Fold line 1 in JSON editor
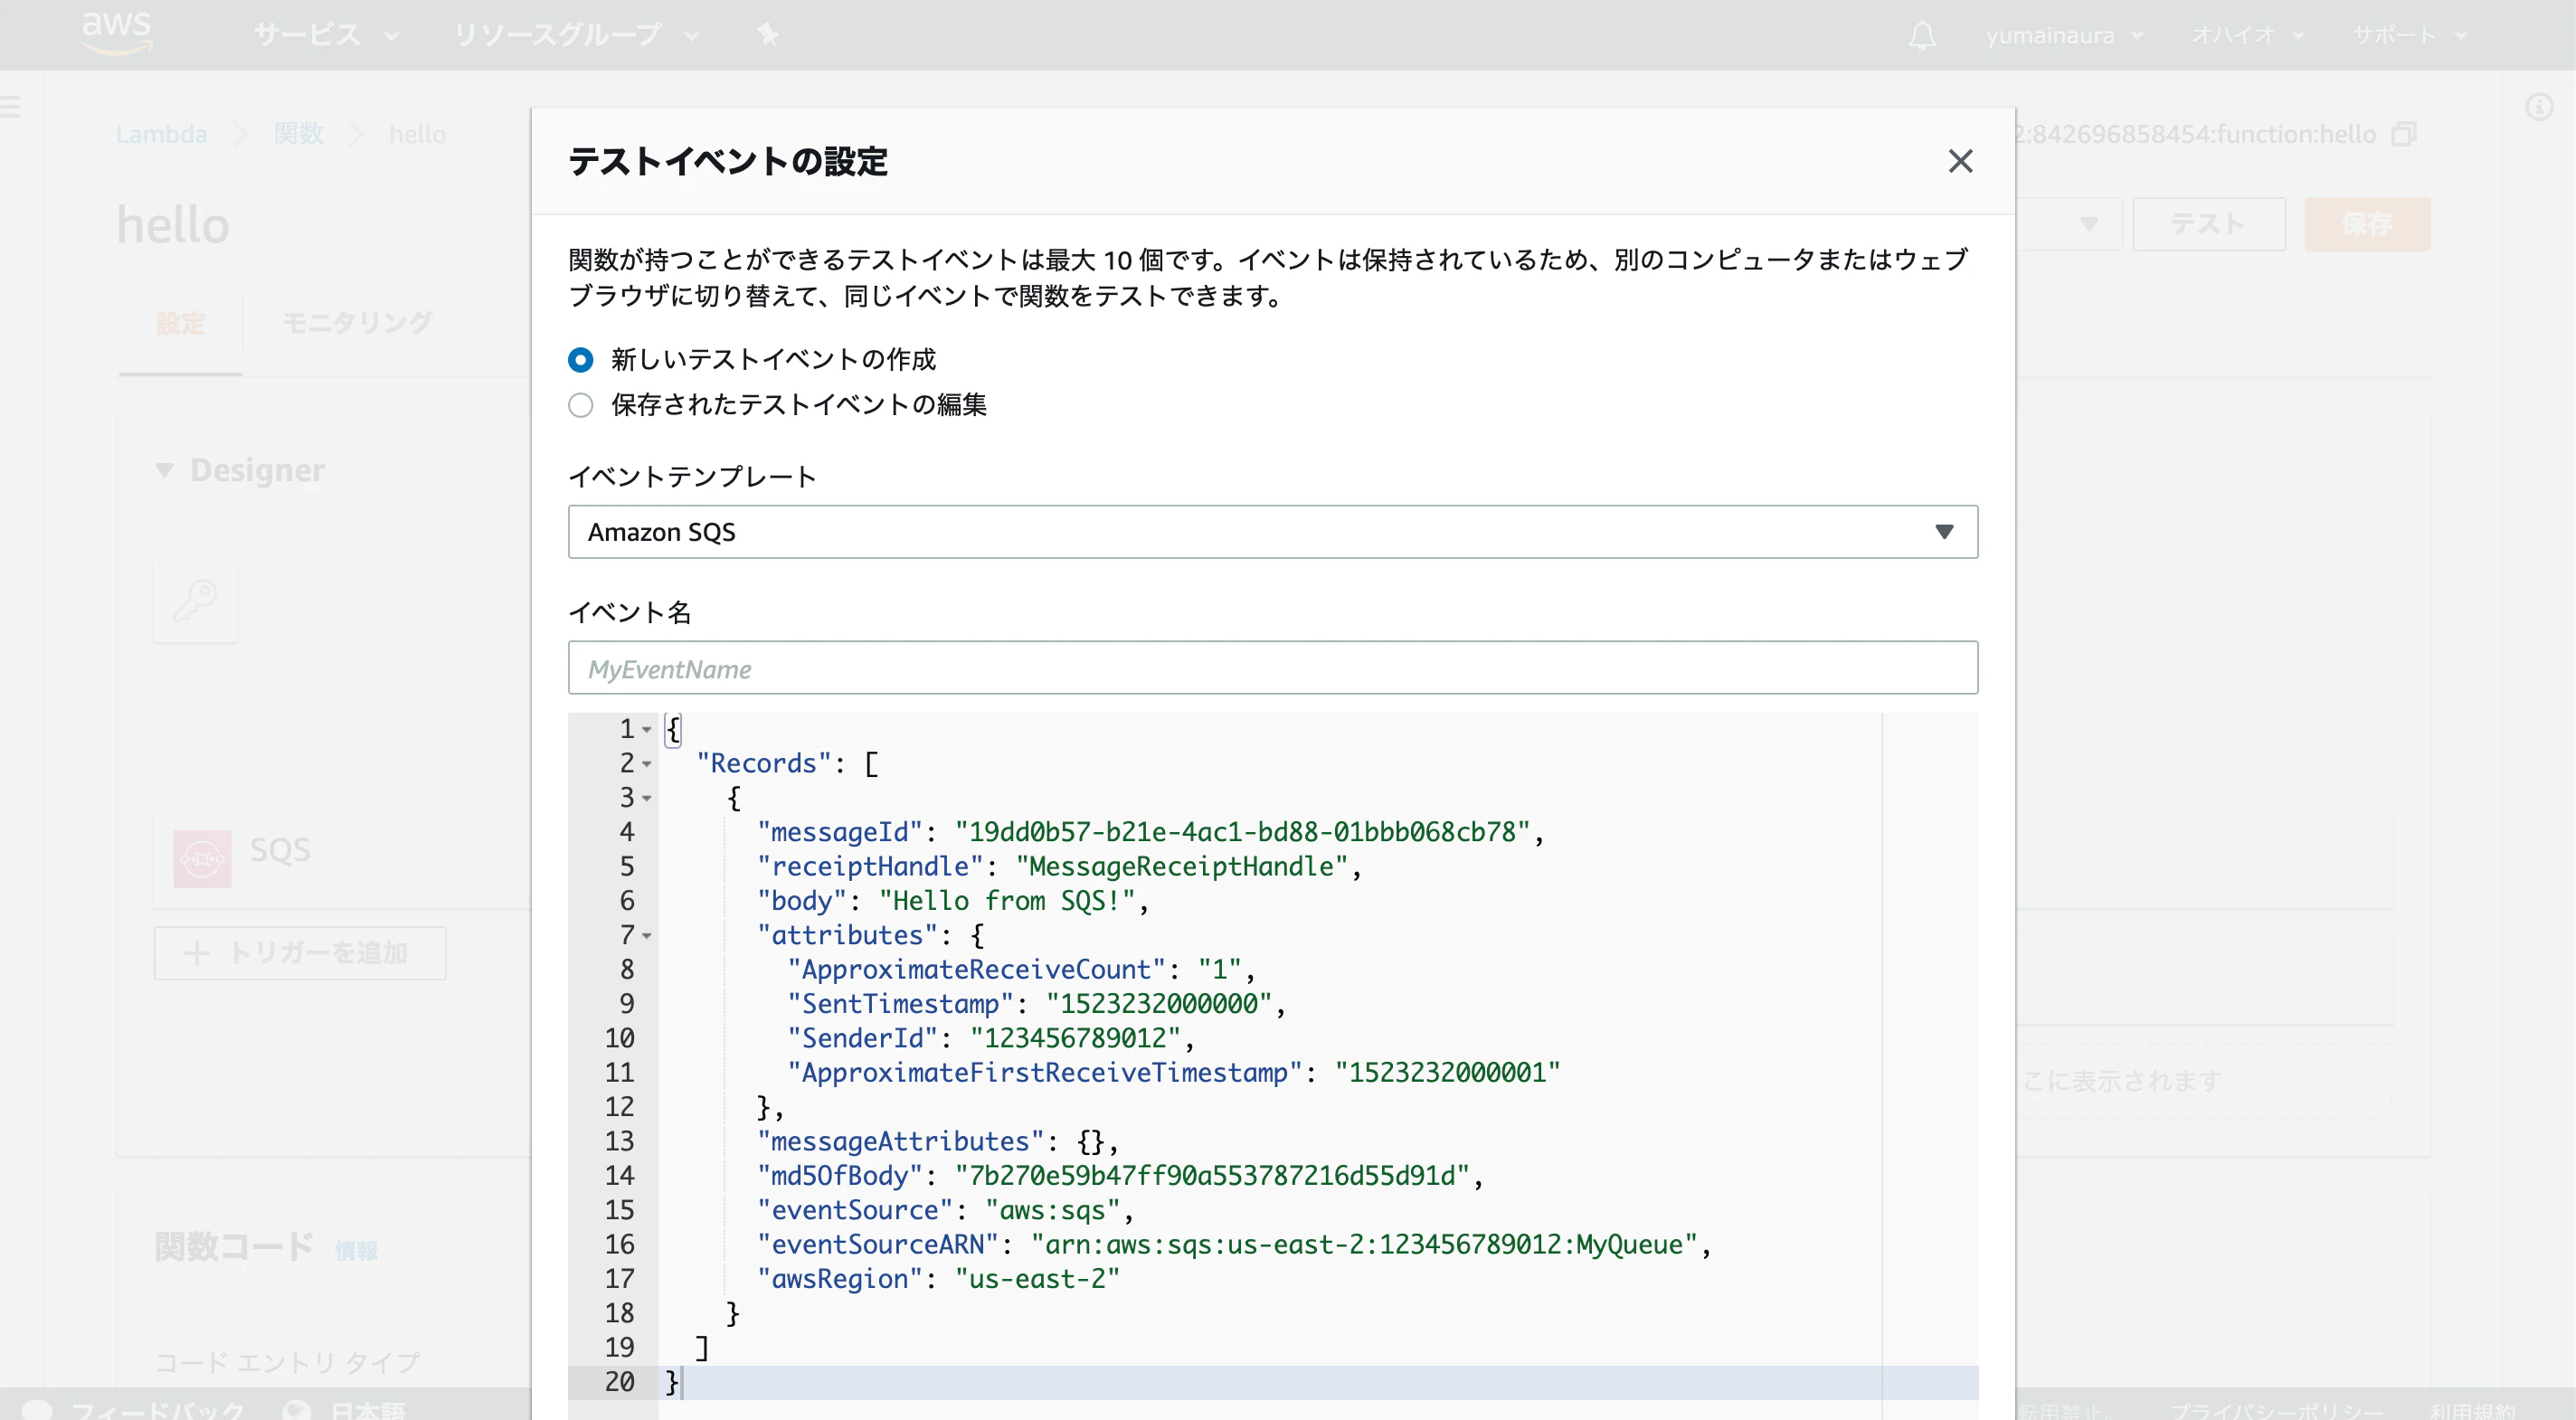The image size is (2576, 1420). [647, 730]
